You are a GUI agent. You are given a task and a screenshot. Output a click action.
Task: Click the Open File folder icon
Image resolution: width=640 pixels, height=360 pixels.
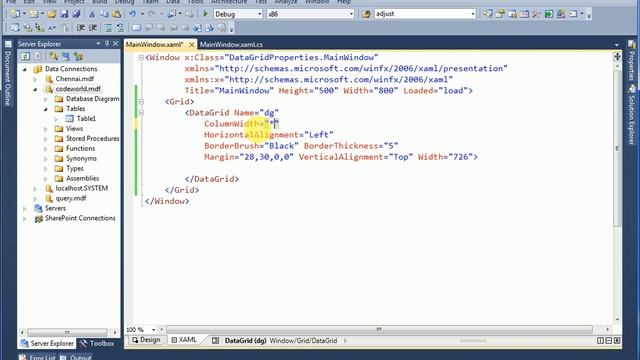tap(51, 14)
